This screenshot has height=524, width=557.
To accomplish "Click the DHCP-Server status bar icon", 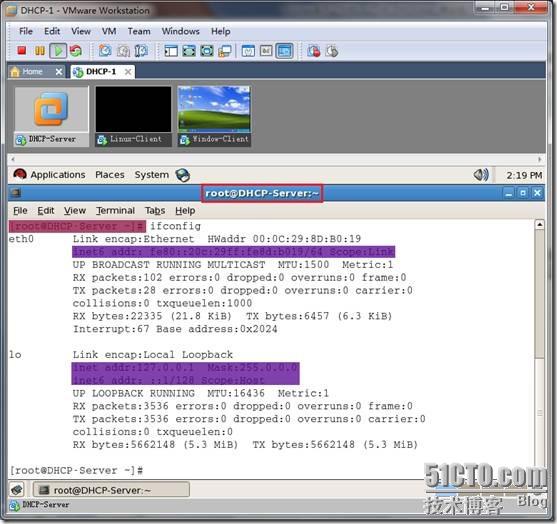I will click(x=14, y=505).
